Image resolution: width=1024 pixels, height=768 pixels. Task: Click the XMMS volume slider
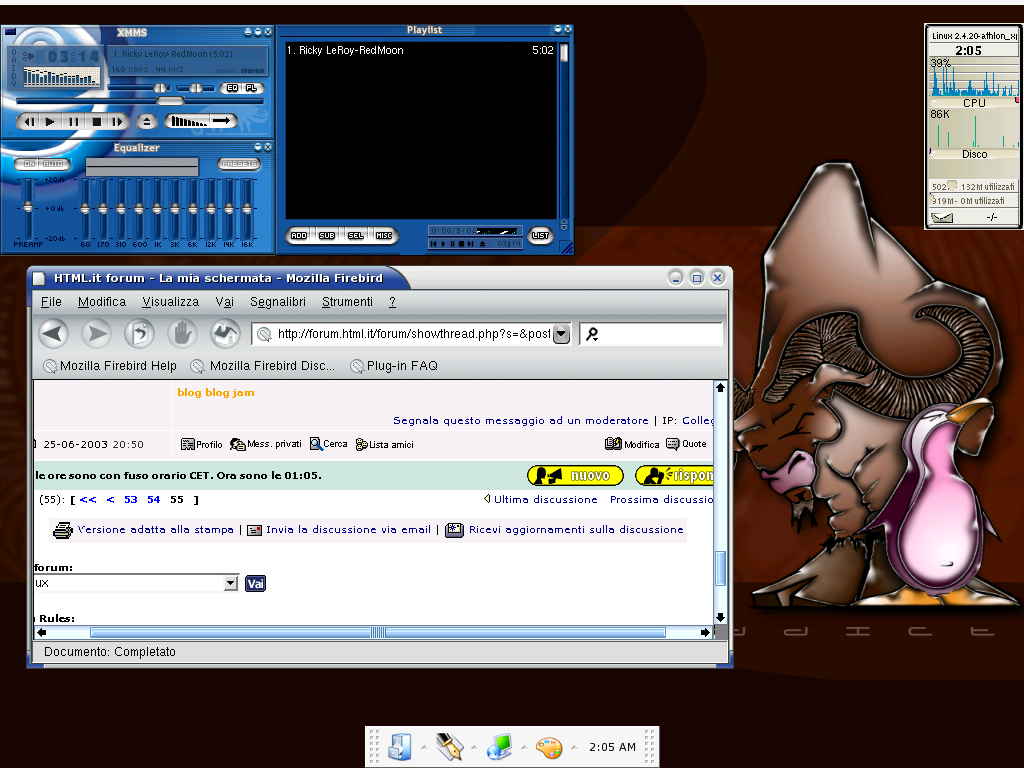[139, 88]
